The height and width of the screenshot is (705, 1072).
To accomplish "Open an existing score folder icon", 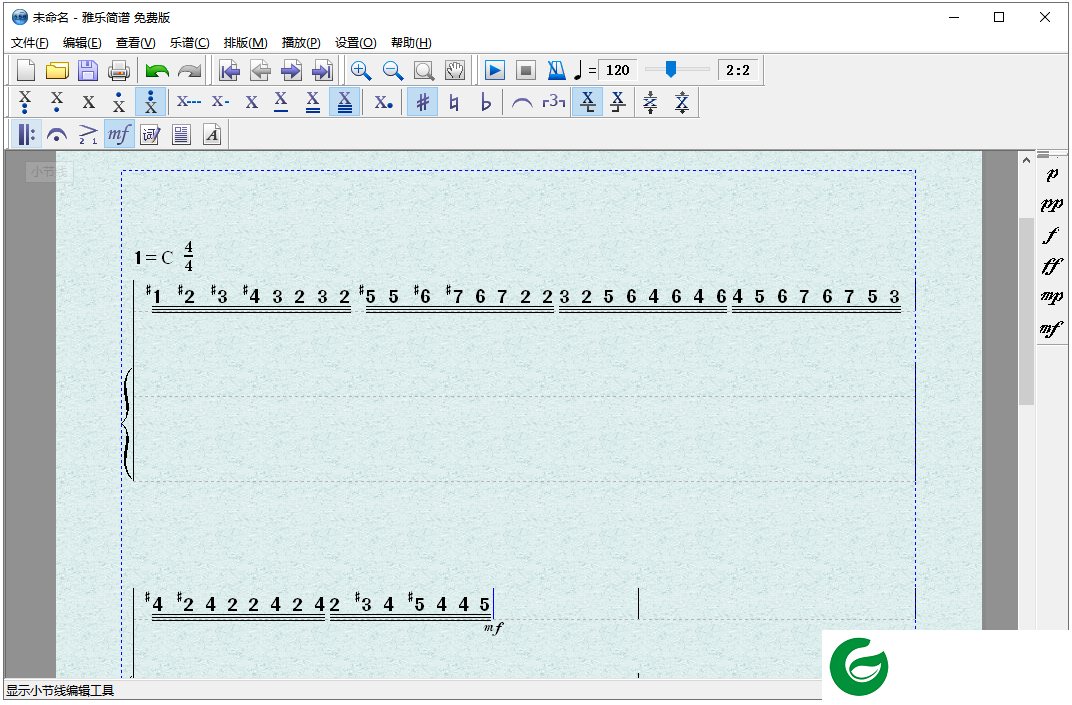I will coord(57,70).
